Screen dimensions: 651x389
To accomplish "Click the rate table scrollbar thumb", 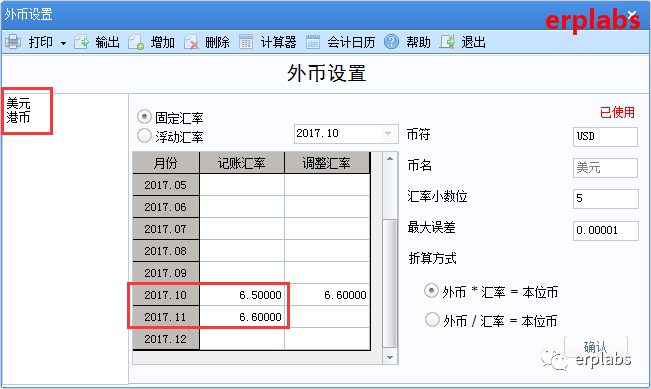I will pos(389,283).
